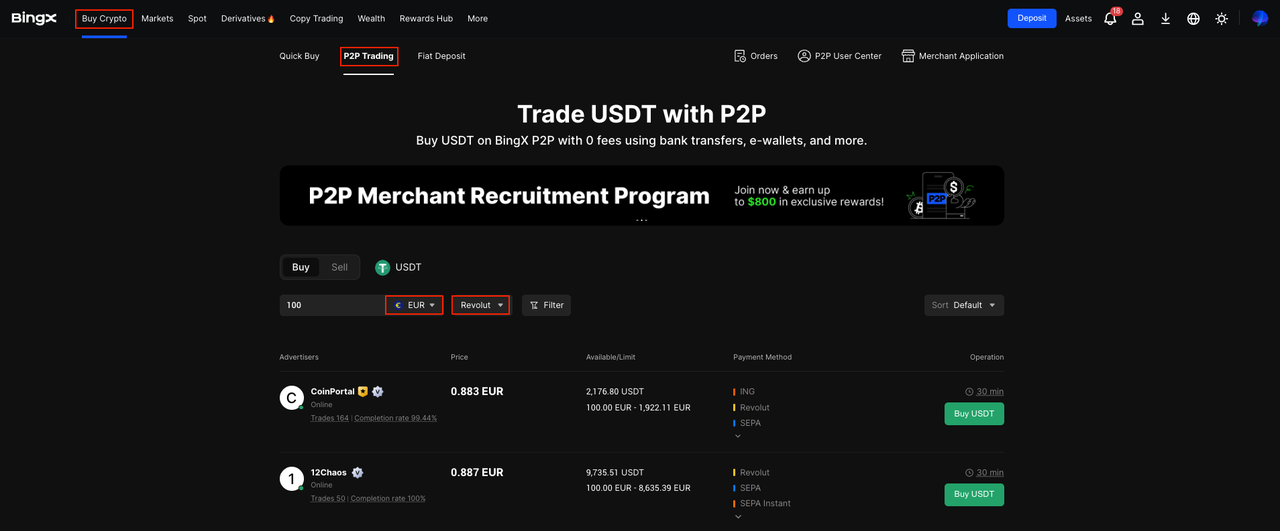Switch to the Sell toggle

tap(339, 267)
